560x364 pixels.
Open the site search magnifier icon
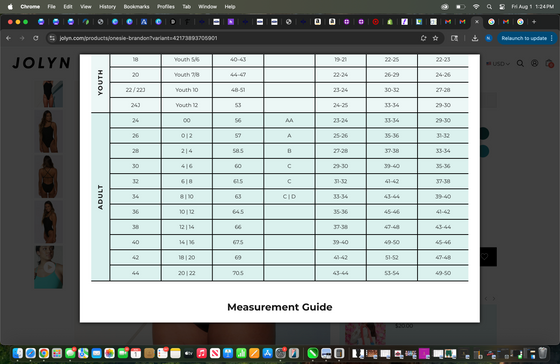coord(520,64)
